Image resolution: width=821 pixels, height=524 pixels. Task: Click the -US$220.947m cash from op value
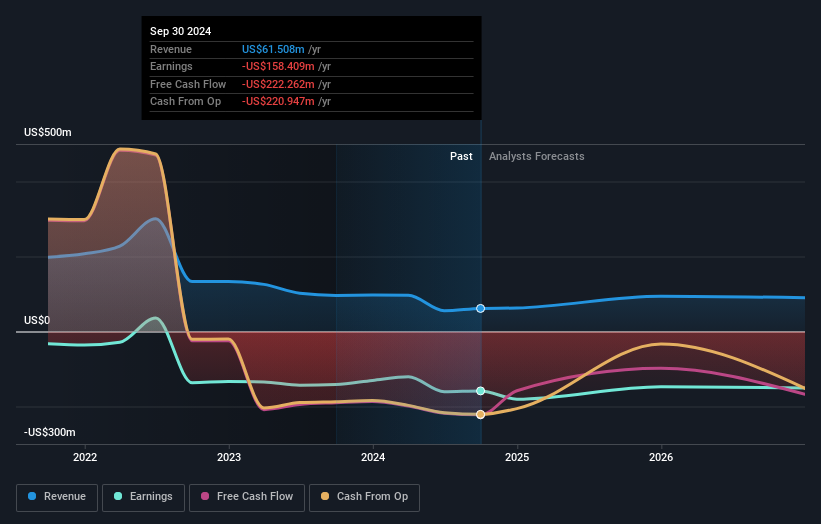(x=278, y=102)
